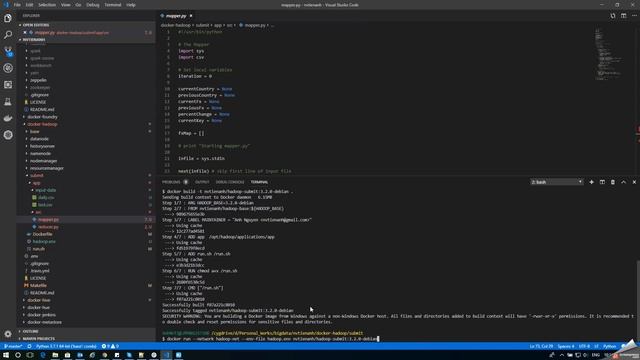Click the open changes icon in editor toolbar

[613, 16]
